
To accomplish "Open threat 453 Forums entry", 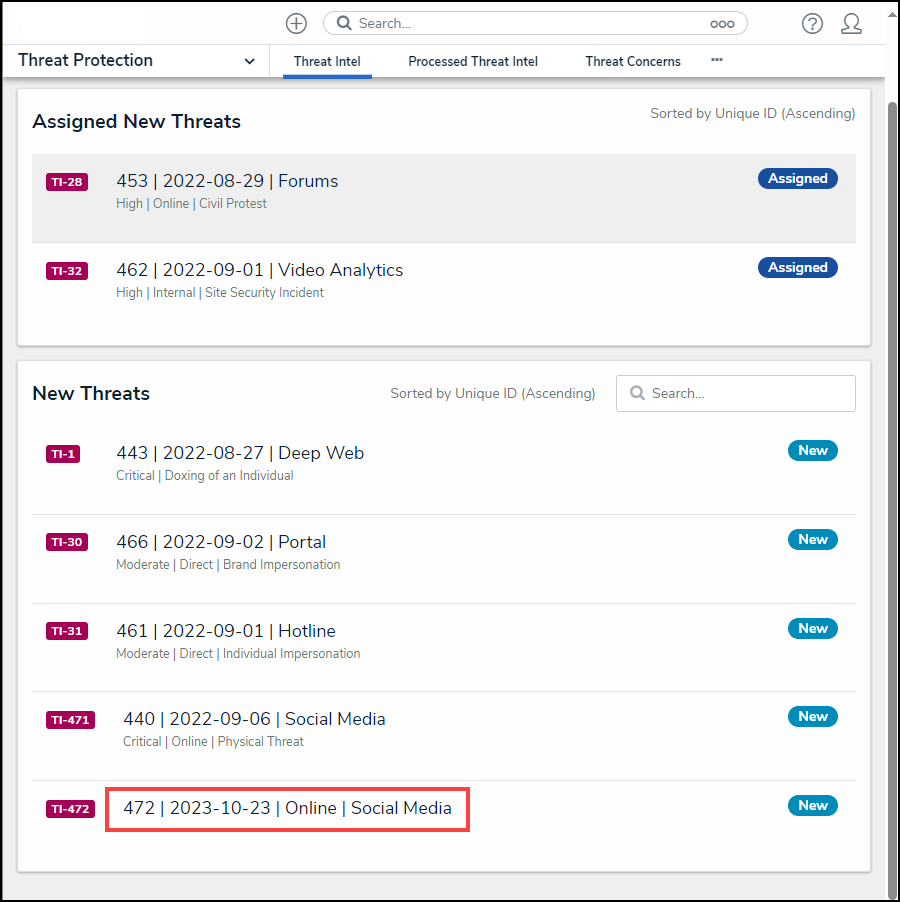I will tap(227, 181).
